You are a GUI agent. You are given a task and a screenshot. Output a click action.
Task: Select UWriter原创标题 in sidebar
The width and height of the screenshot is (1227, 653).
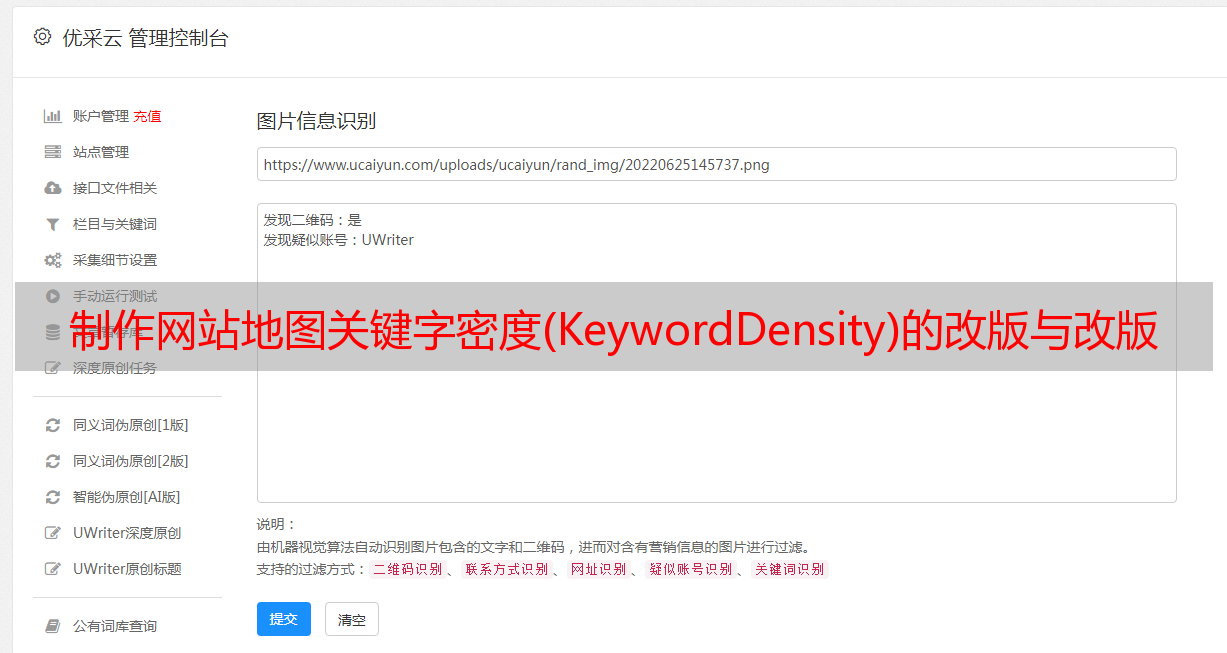[x=127, y=569]
